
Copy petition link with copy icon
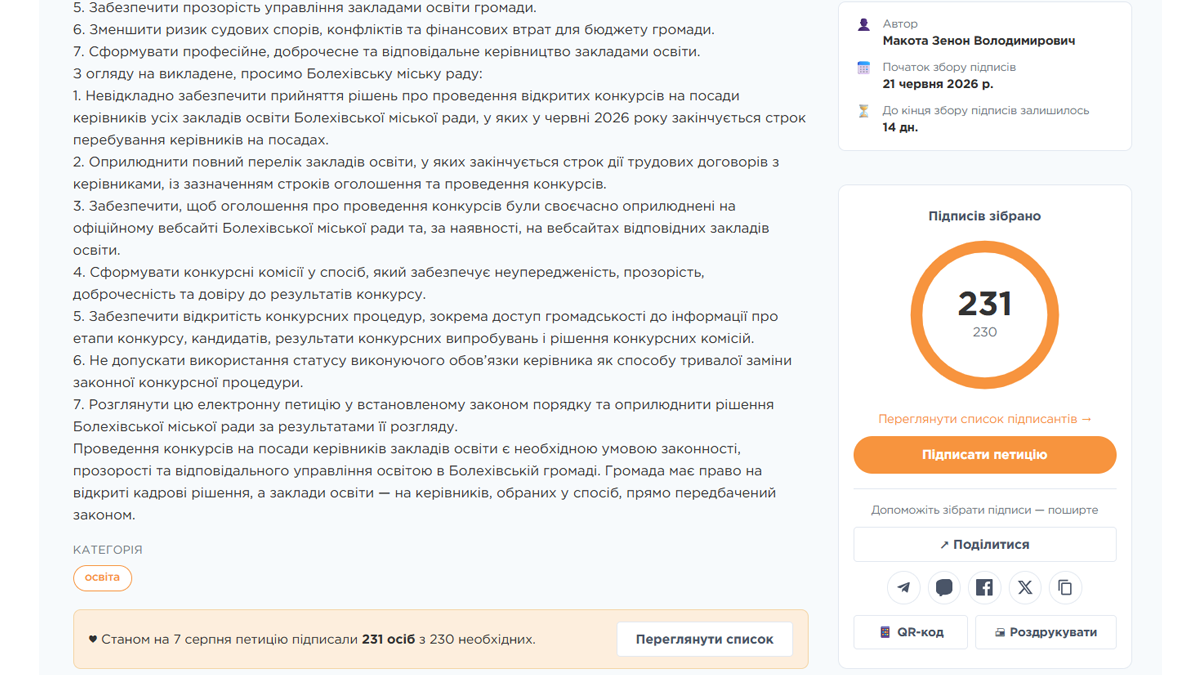1065,587
